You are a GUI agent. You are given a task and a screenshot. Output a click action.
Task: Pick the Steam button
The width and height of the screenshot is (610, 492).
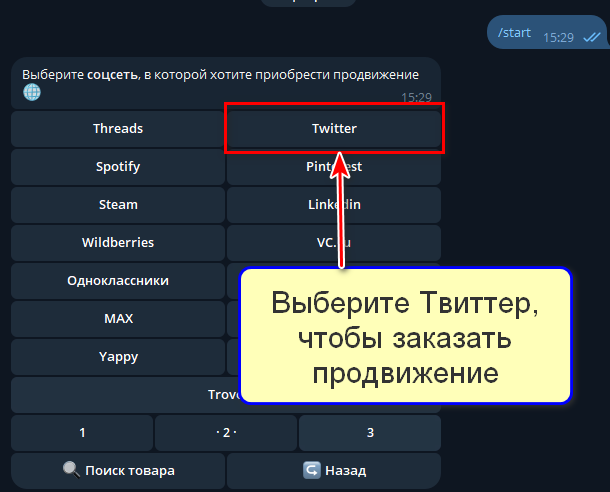(118, 205)
